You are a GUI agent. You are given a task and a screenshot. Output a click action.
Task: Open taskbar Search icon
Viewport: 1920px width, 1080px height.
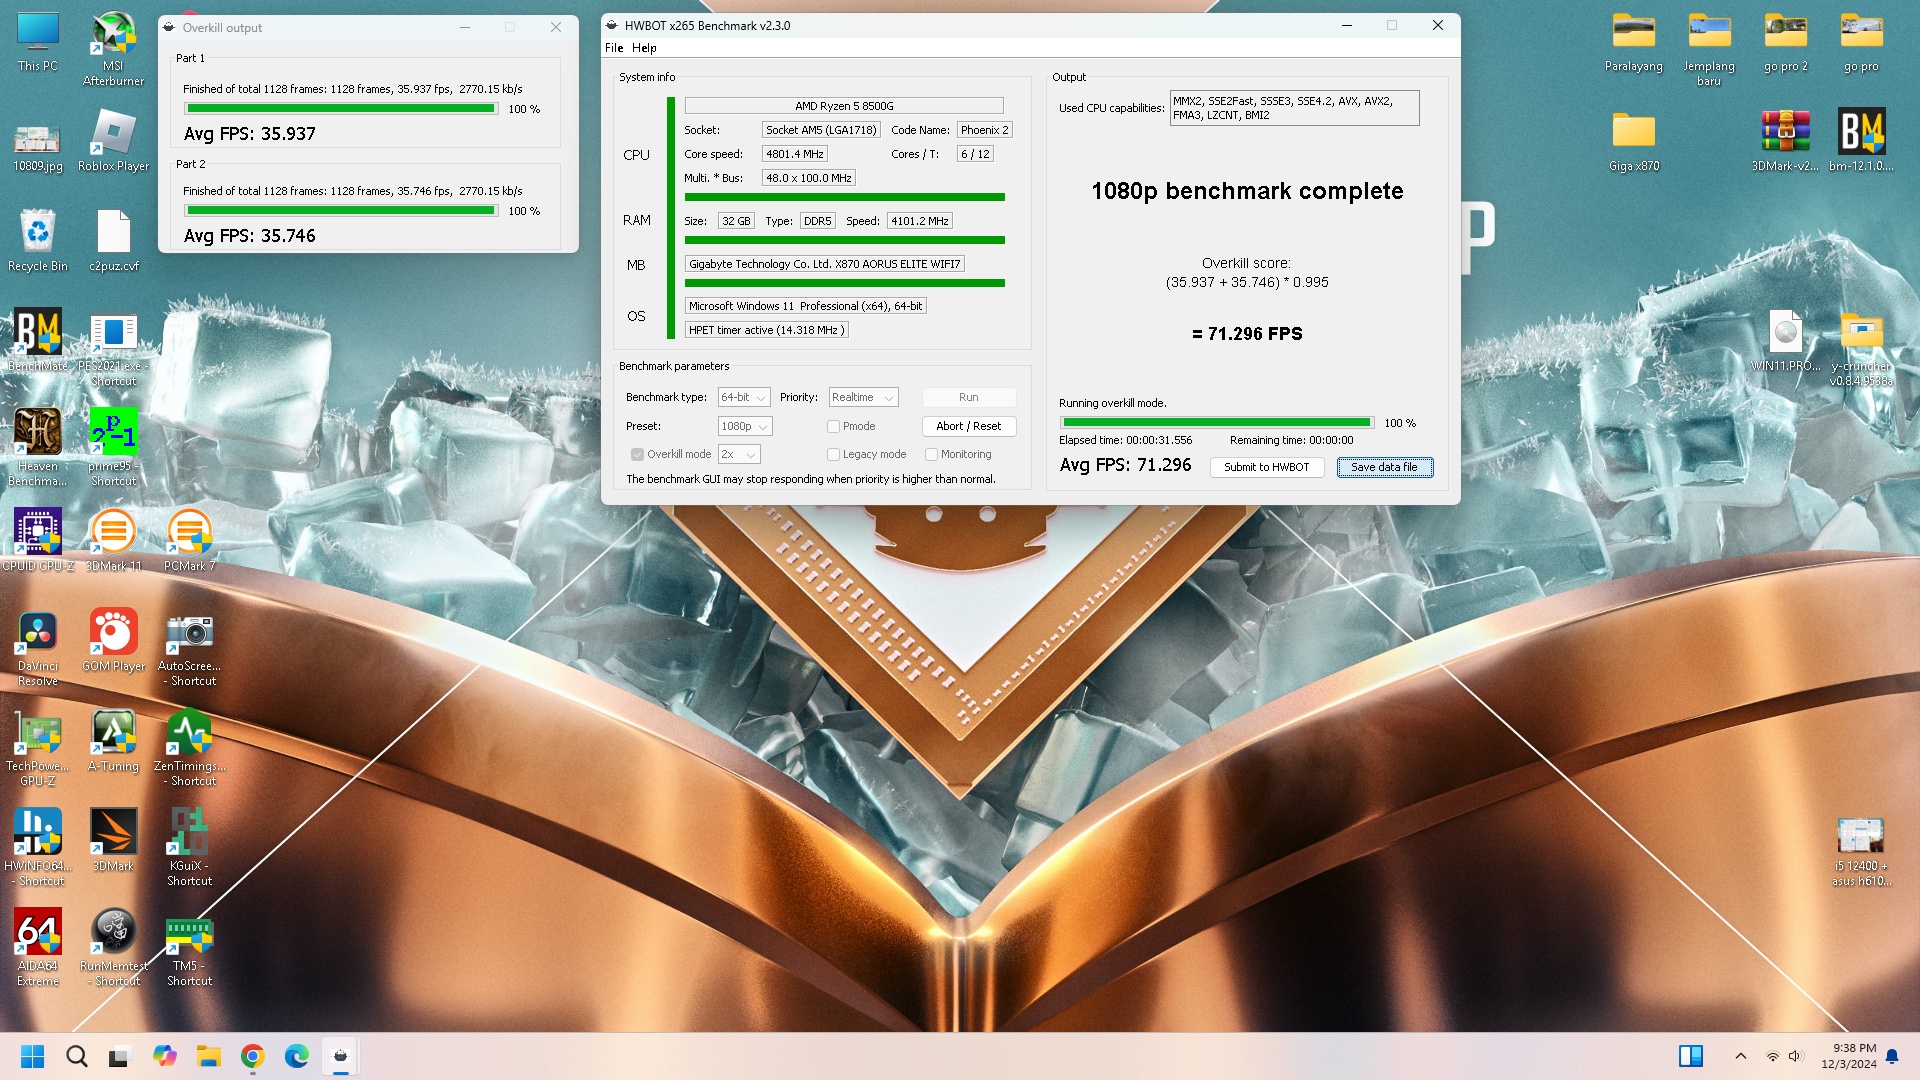[x=76, y=1056]
